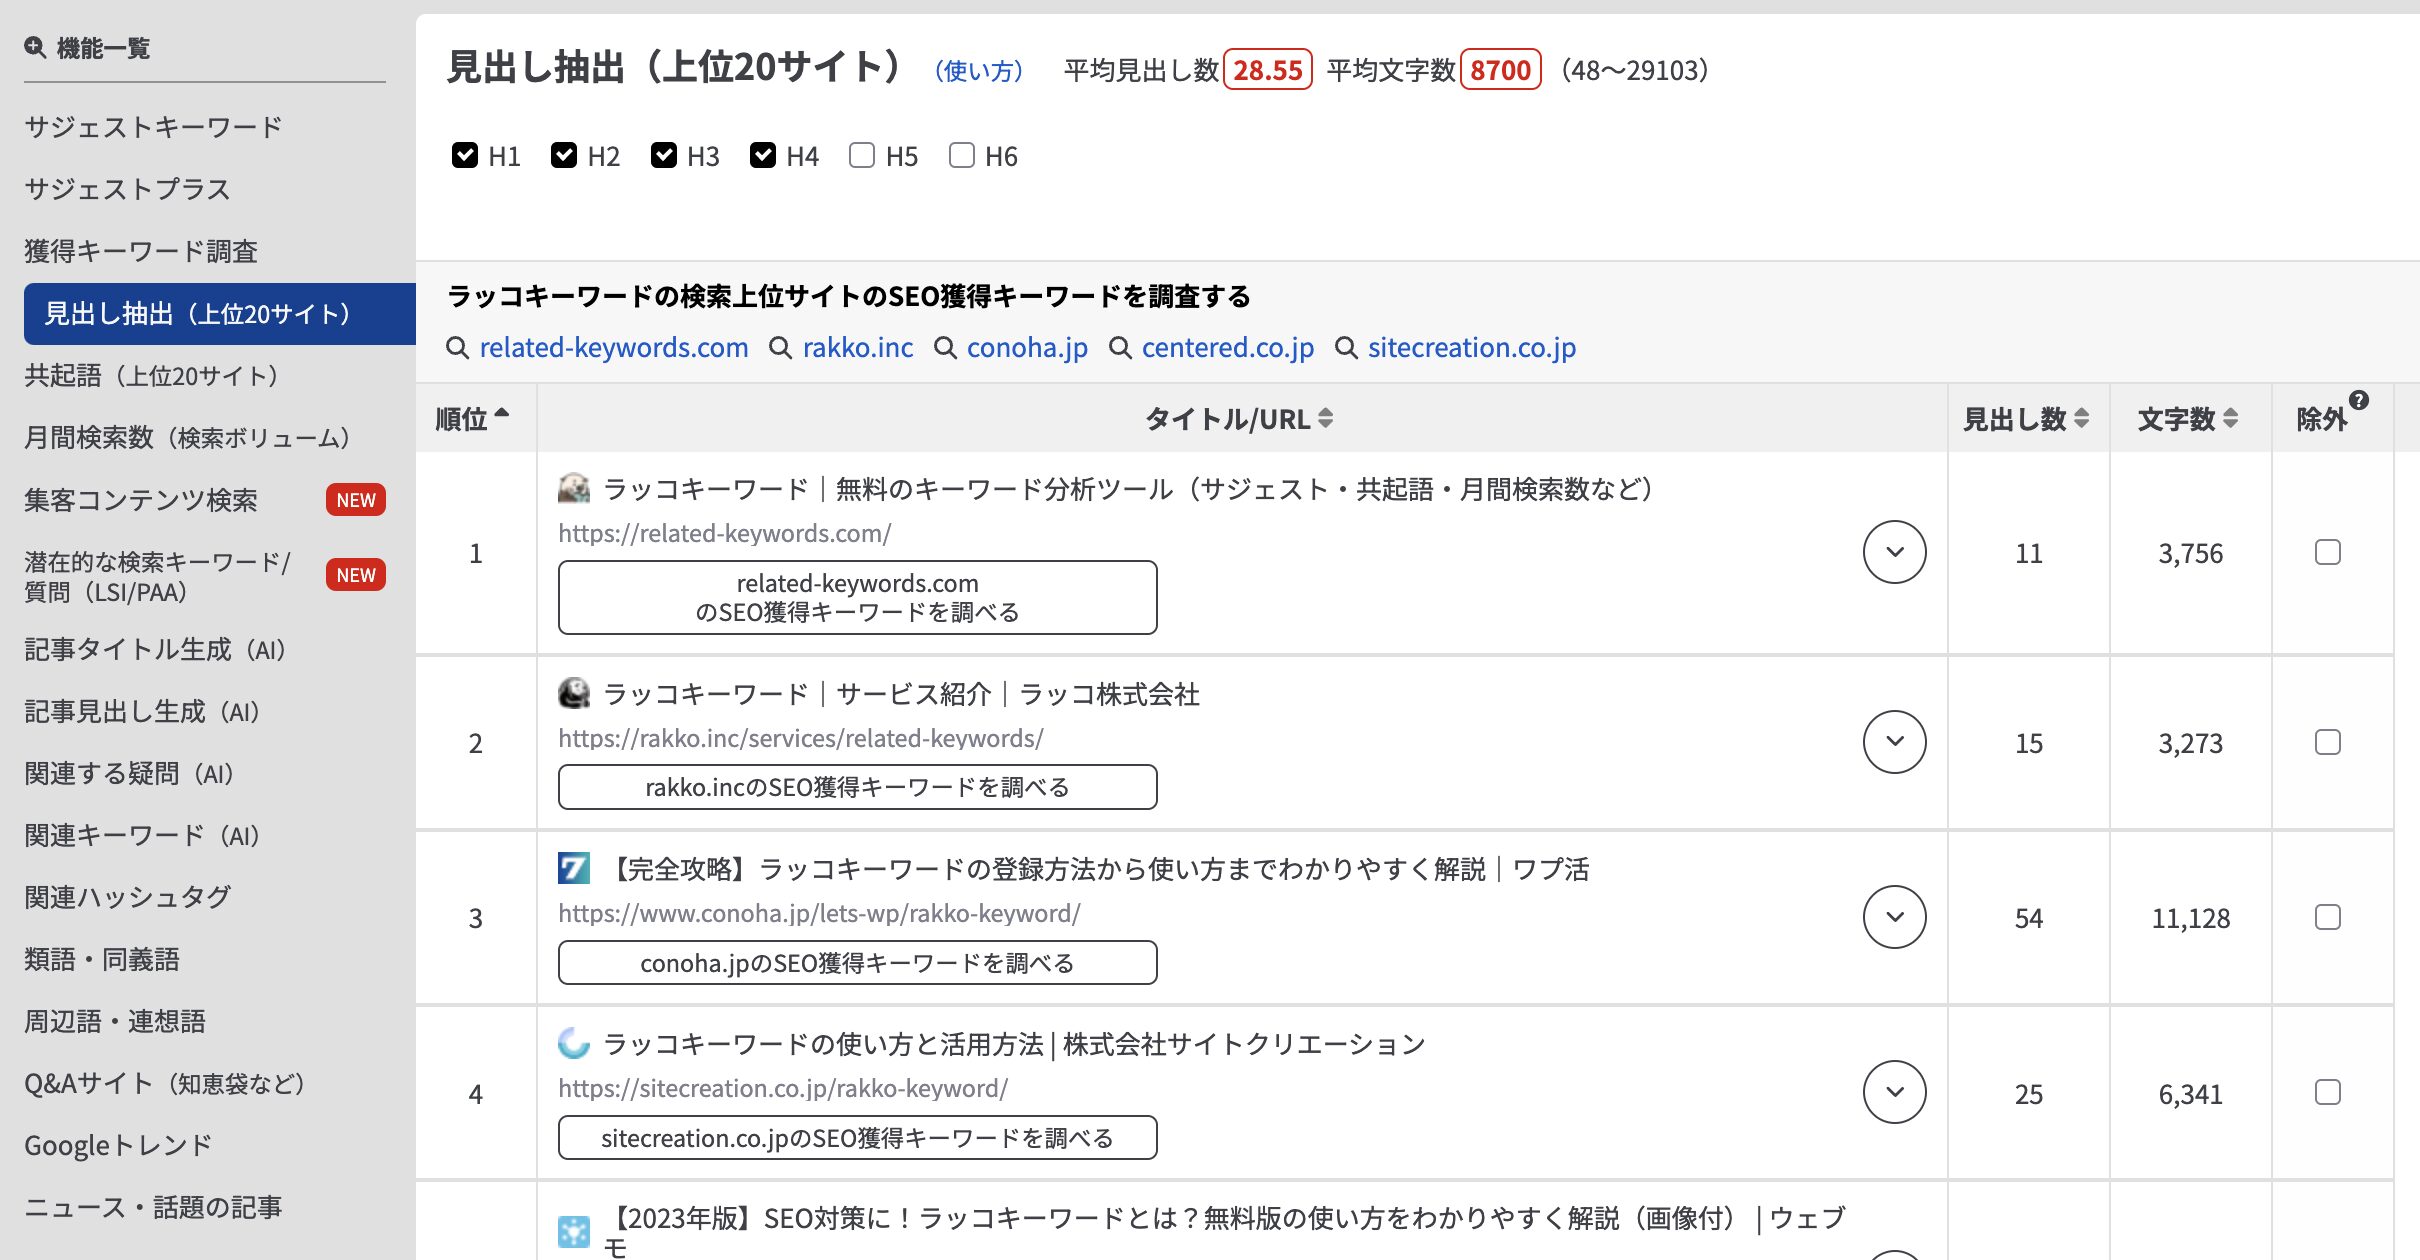Click the favicon of the 2023年版 SEO対策 result

point(574,1231)
